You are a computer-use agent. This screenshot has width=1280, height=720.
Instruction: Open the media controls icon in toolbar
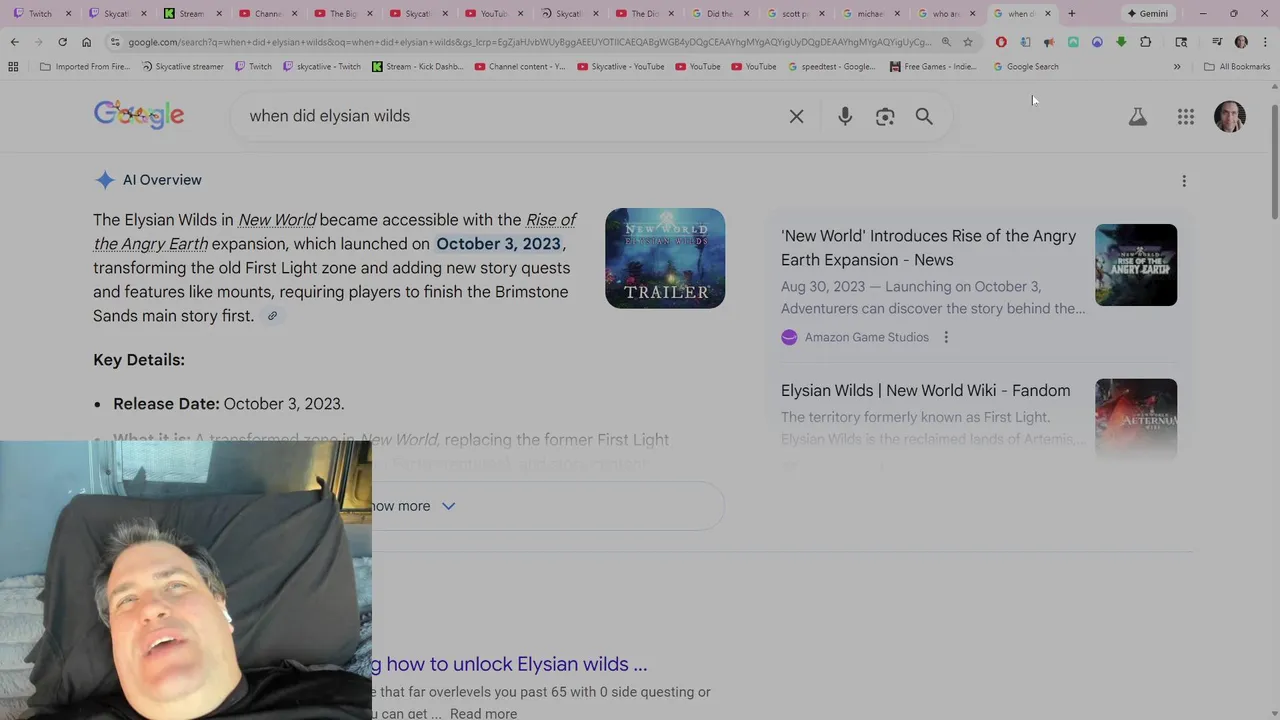coord(1217,42)
